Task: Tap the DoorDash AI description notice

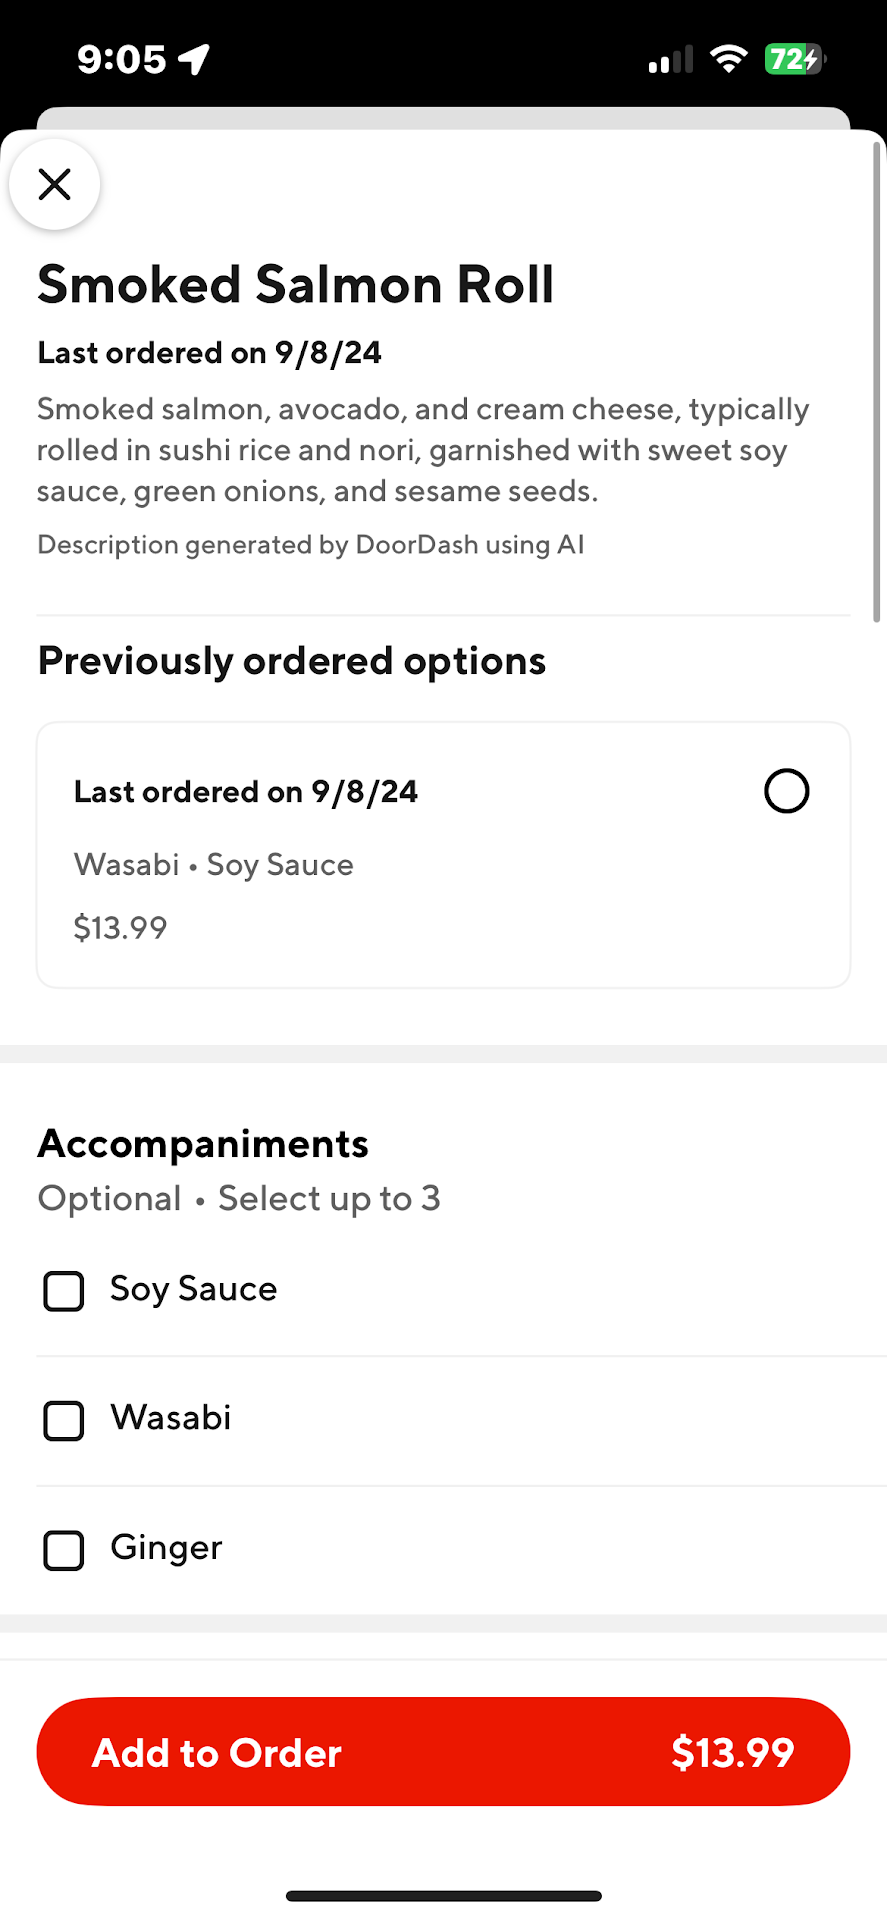Action: click(x=310, y=545)
